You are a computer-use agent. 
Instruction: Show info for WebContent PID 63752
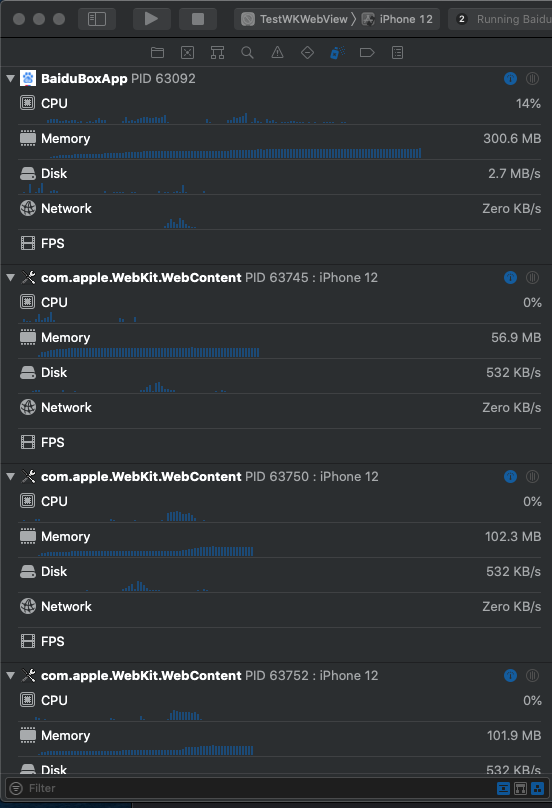coord(510,676)
